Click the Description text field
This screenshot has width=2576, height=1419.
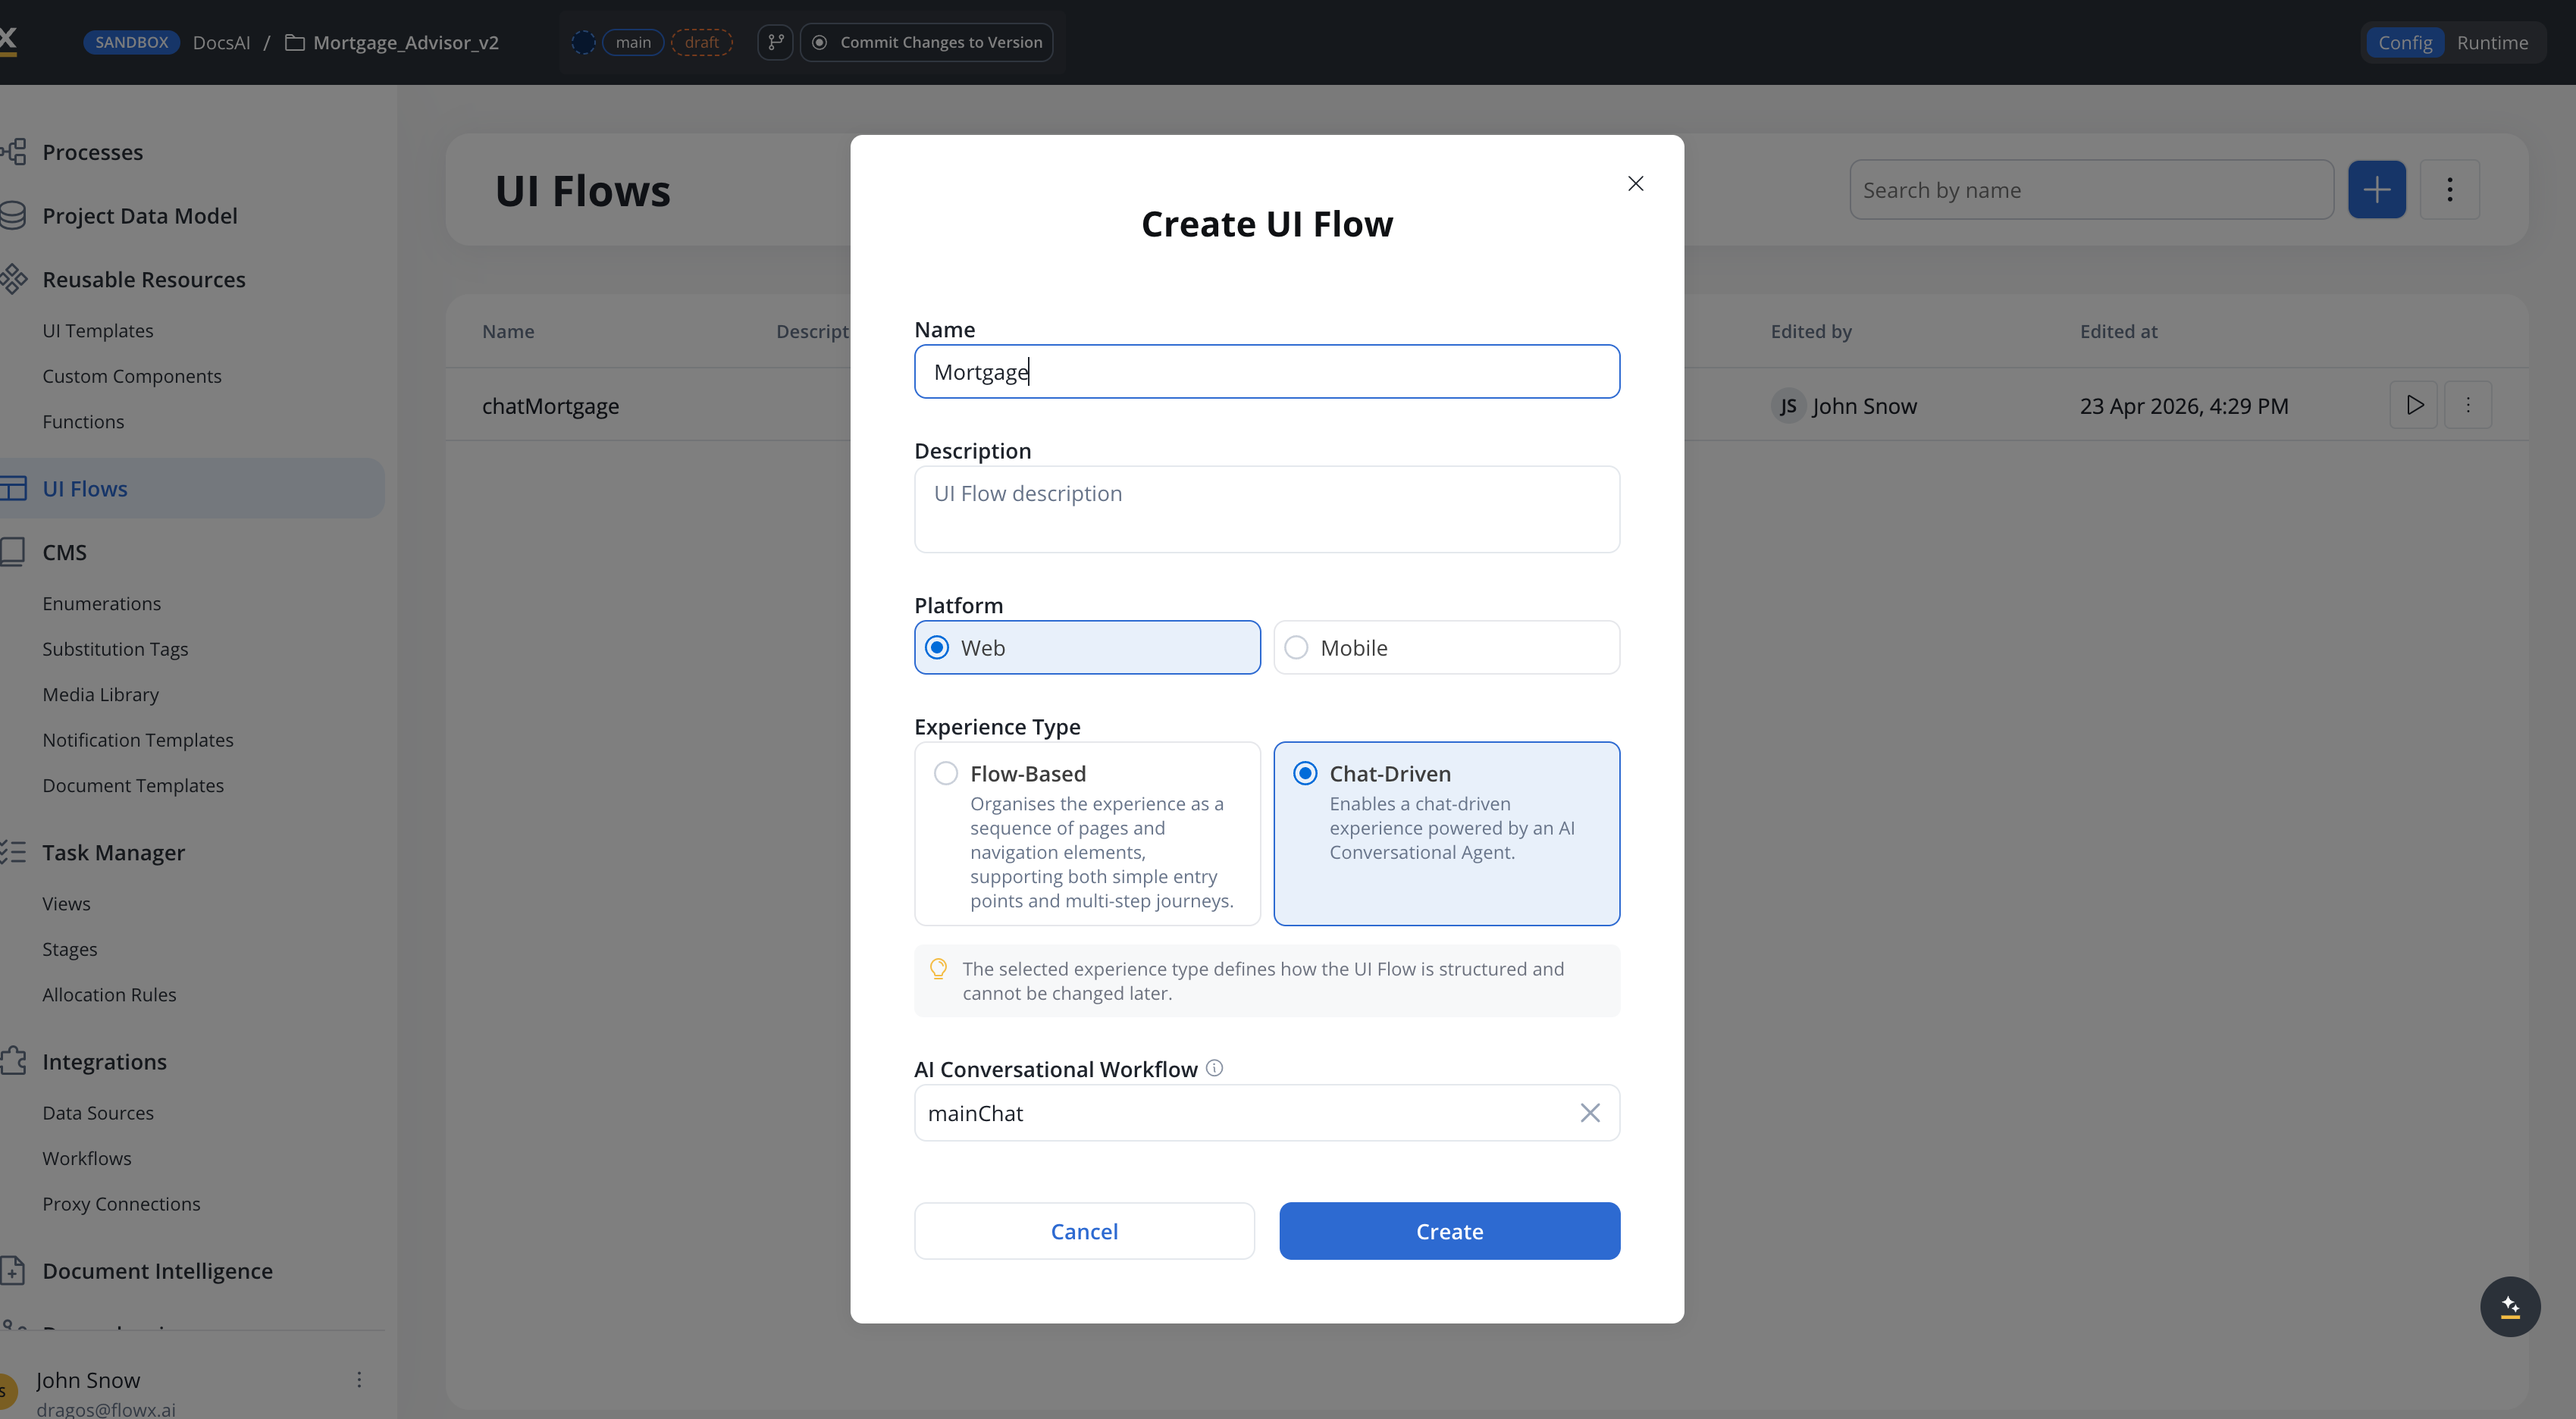coord(1266,509)
